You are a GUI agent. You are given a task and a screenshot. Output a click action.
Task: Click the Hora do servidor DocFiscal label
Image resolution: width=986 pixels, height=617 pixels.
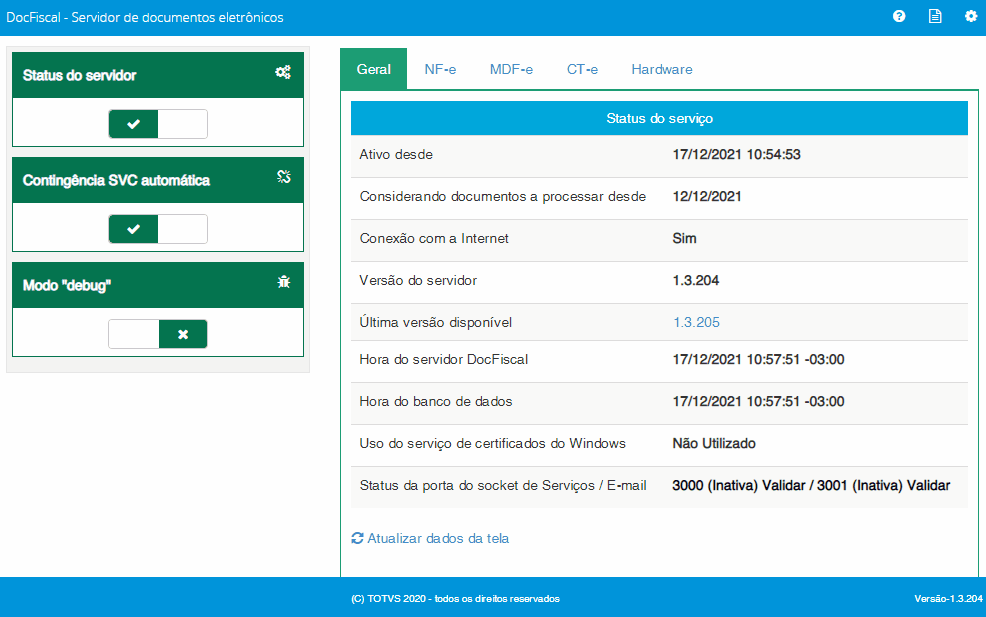[x=443, y=360]
